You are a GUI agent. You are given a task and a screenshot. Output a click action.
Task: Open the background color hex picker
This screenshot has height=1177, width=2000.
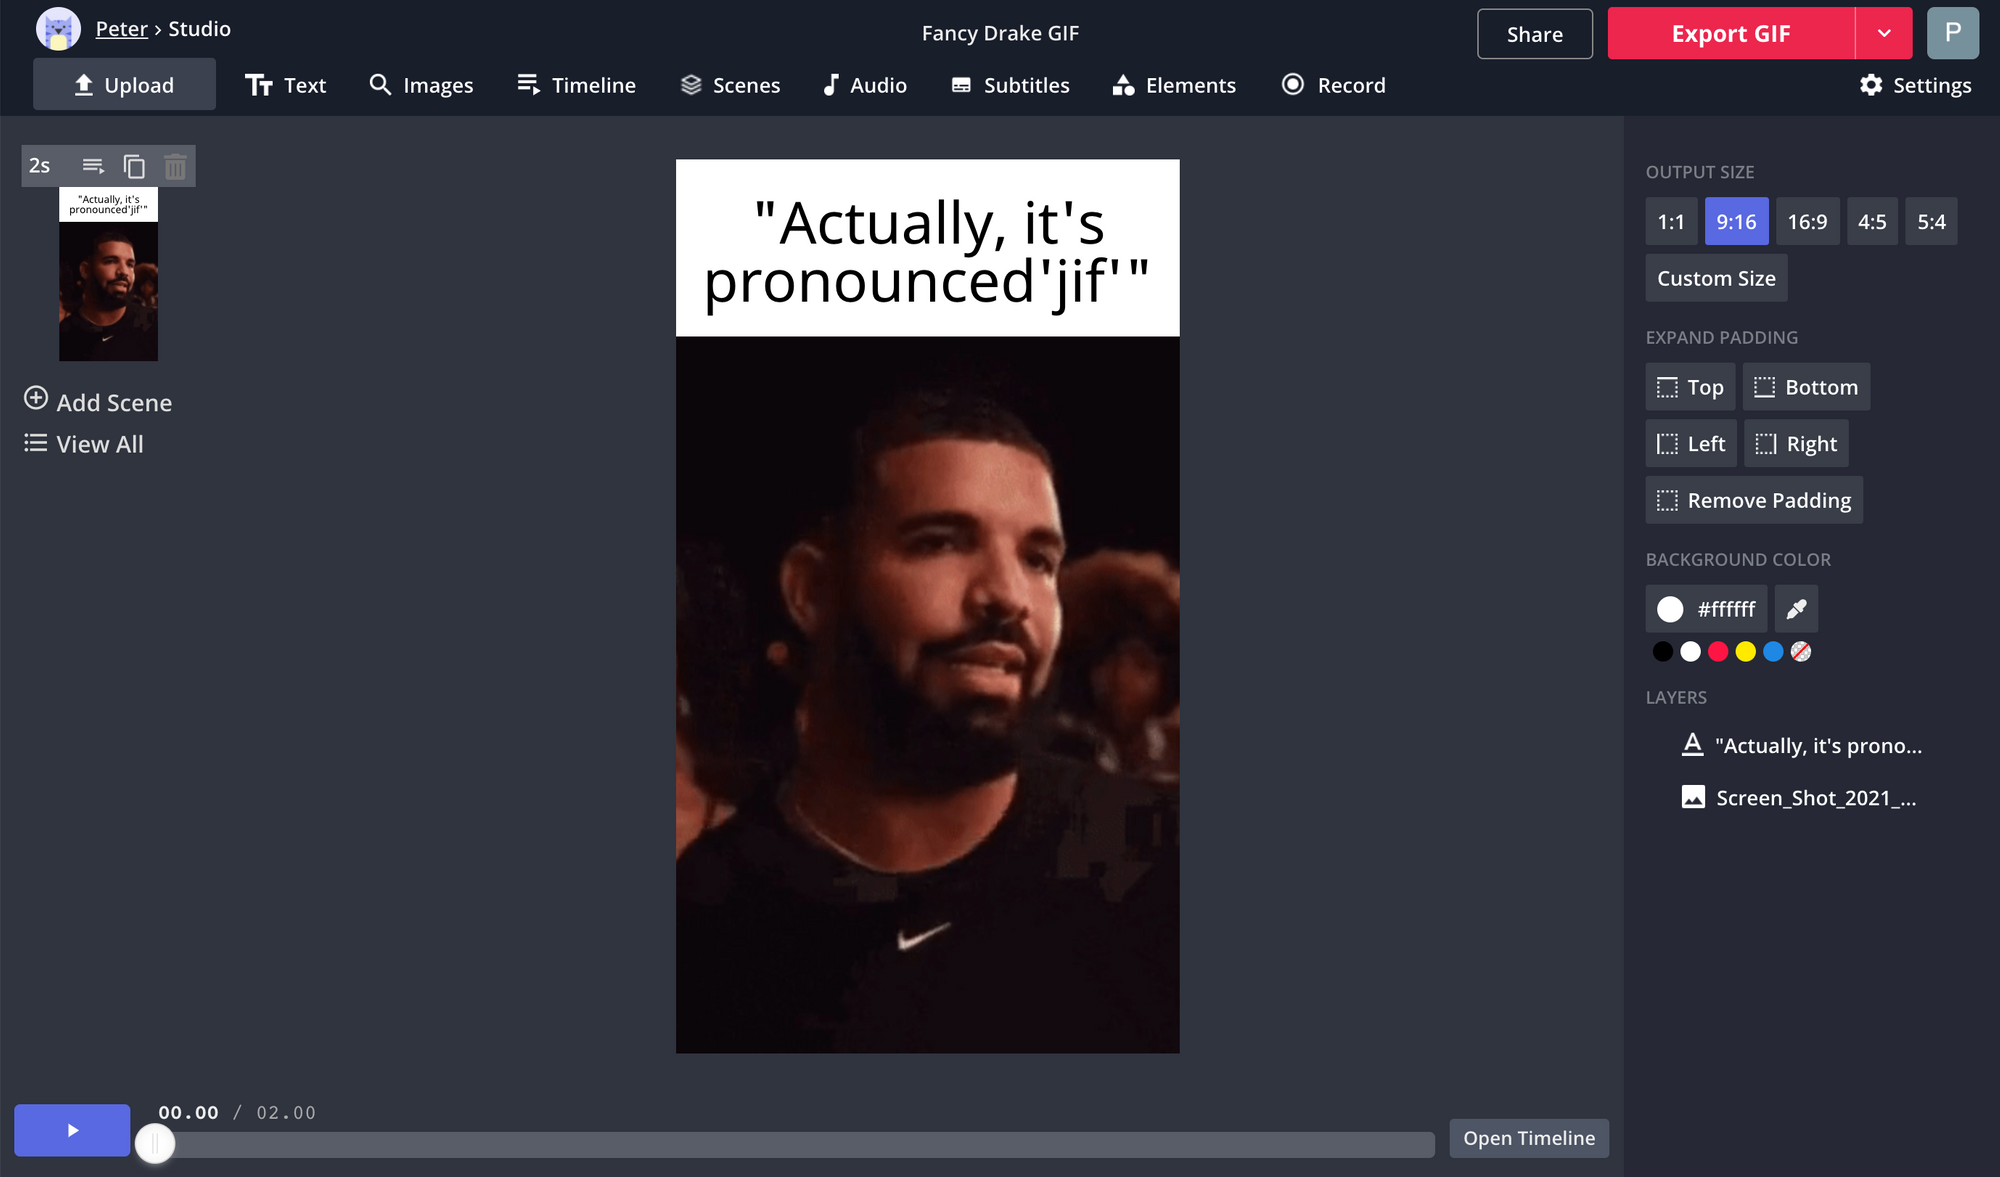pyautogui.click(x=1706, y=609)
